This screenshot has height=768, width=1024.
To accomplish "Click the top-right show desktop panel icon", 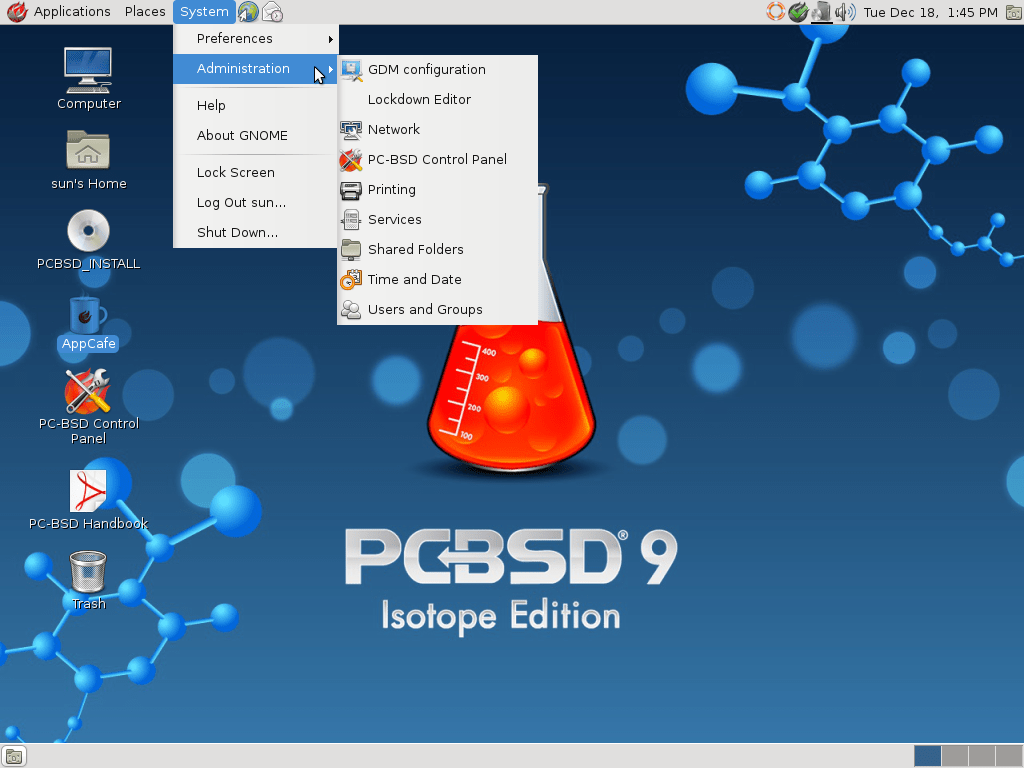I will [x=1013, y=12].
